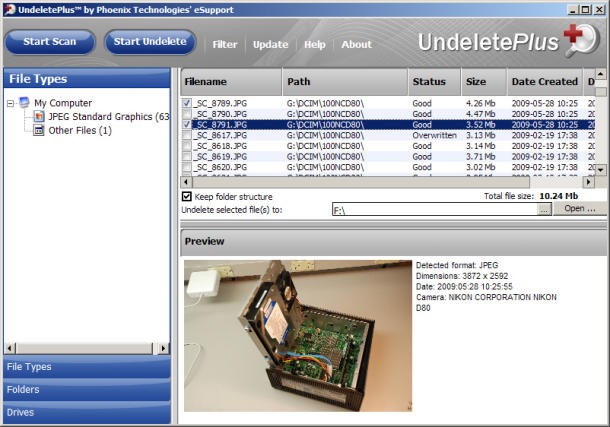
Task: Open the Filter menu
Action: click(225, 45)
